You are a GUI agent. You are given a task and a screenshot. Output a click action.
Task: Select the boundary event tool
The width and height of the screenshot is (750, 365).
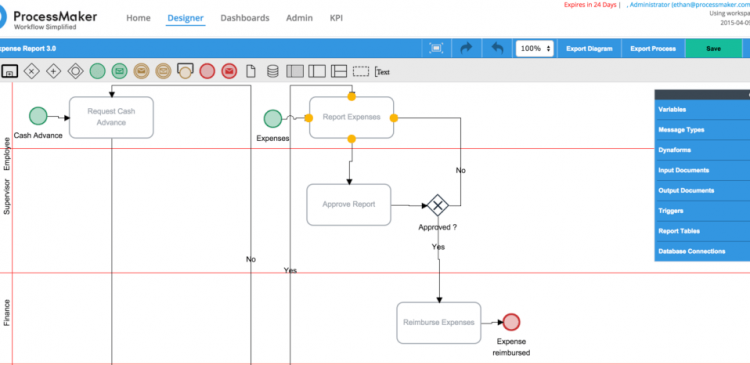185,71
